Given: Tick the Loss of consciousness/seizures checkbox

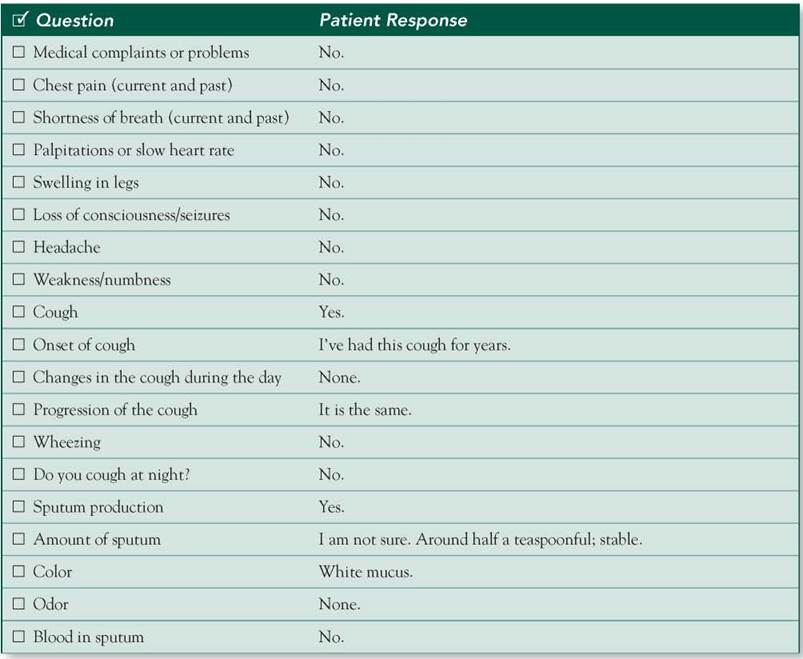Looking at the screenshot, I should [18, 214].
